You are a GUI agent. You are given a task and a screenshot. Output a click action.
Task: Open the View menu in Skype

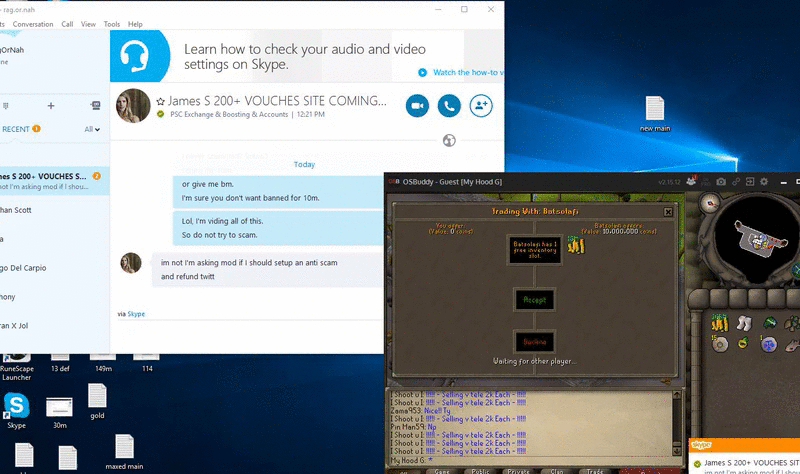88,24
